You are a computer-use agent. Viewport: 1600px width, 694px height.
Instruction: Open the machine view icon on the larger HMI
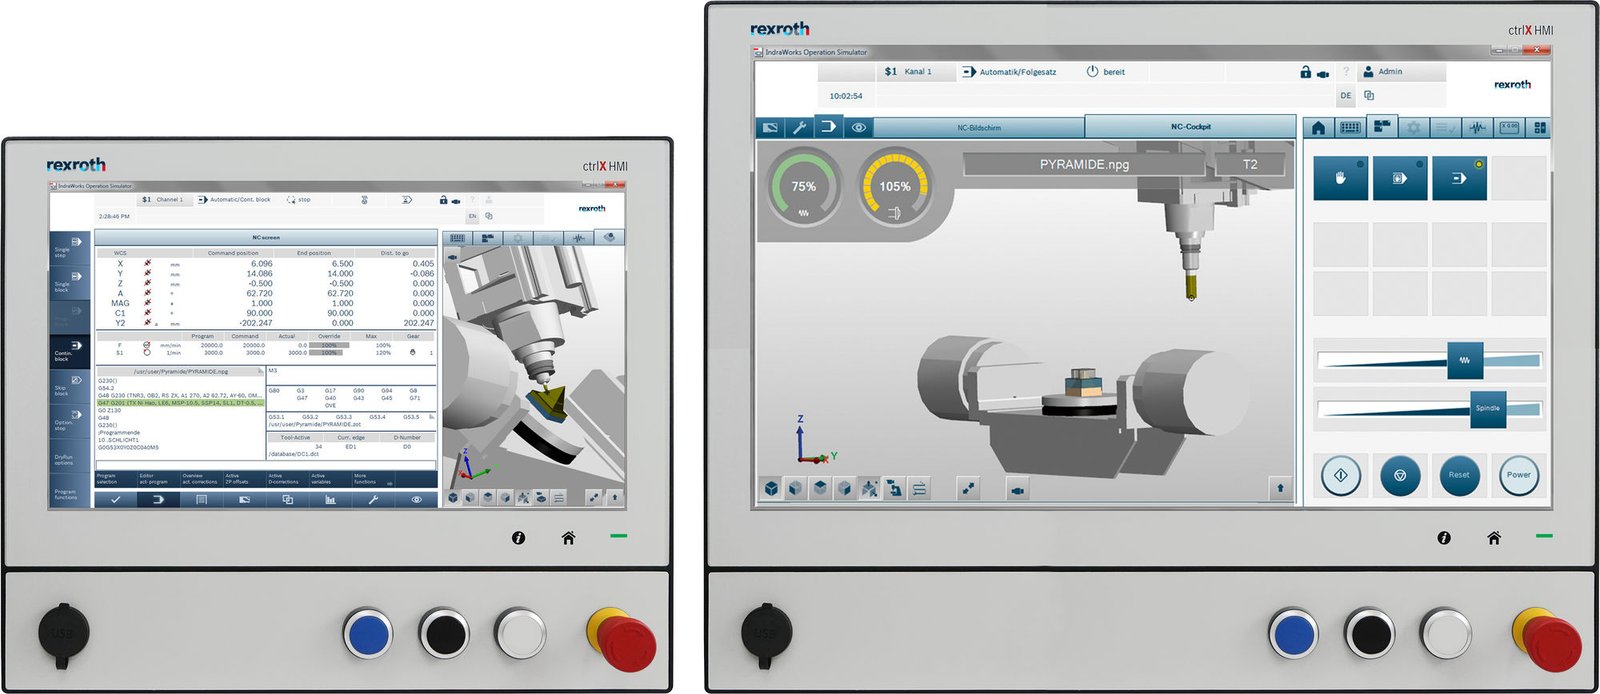pyautogui.click(x=770, y=128)
